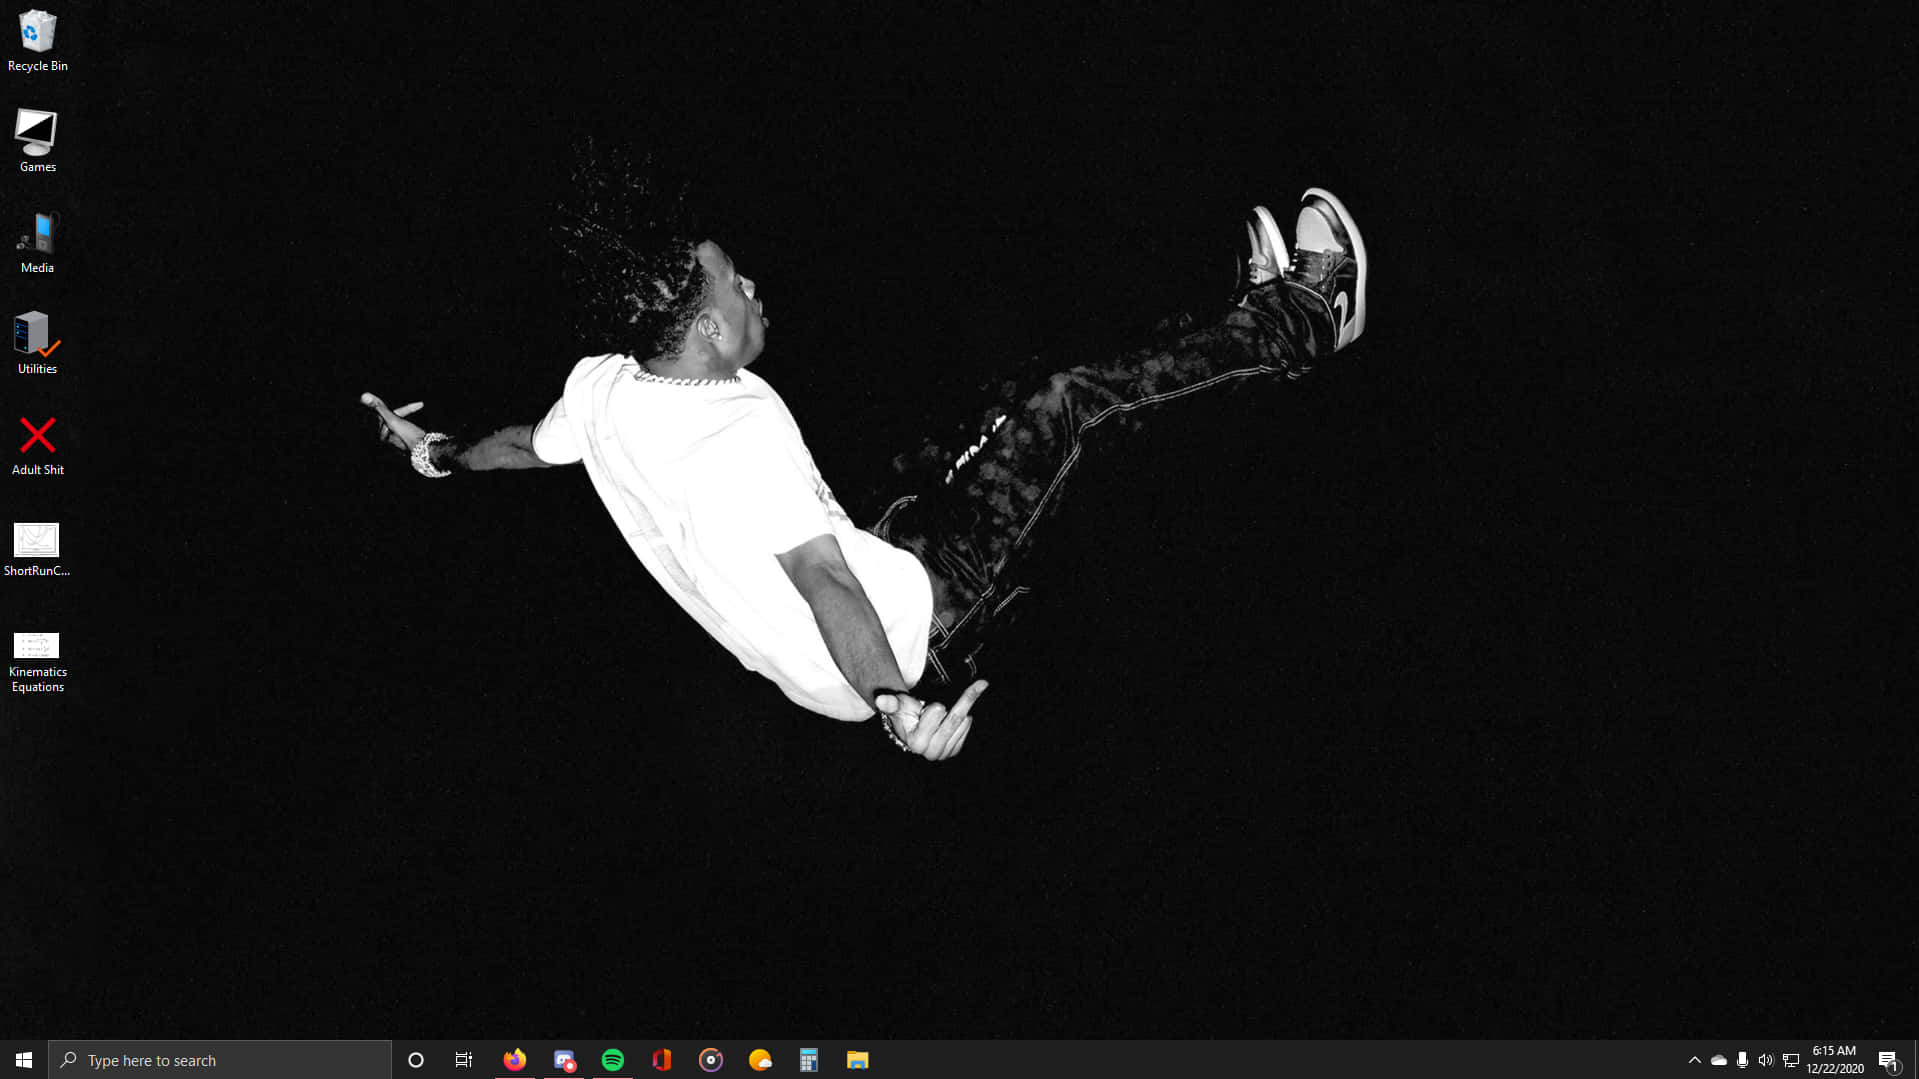Open the Action Center notifications

click(1888, 1060)
